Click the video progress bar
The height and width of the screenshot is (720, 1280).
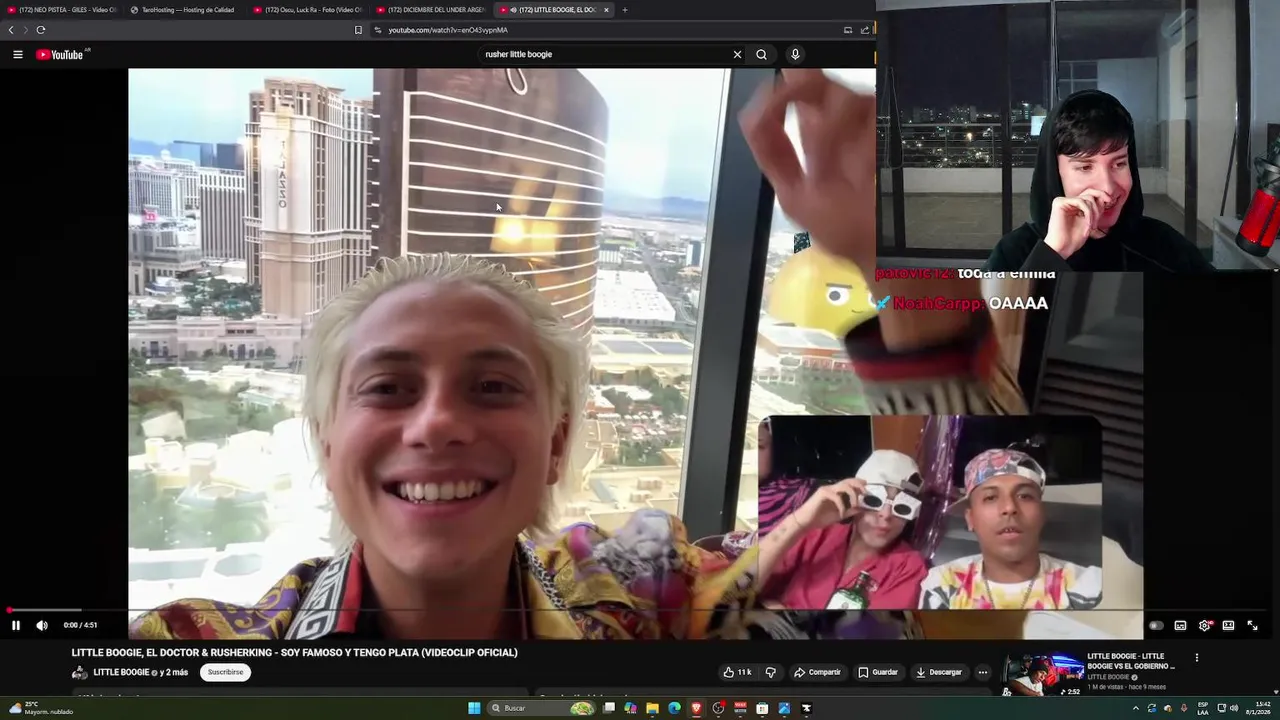(x=640, y=609)
